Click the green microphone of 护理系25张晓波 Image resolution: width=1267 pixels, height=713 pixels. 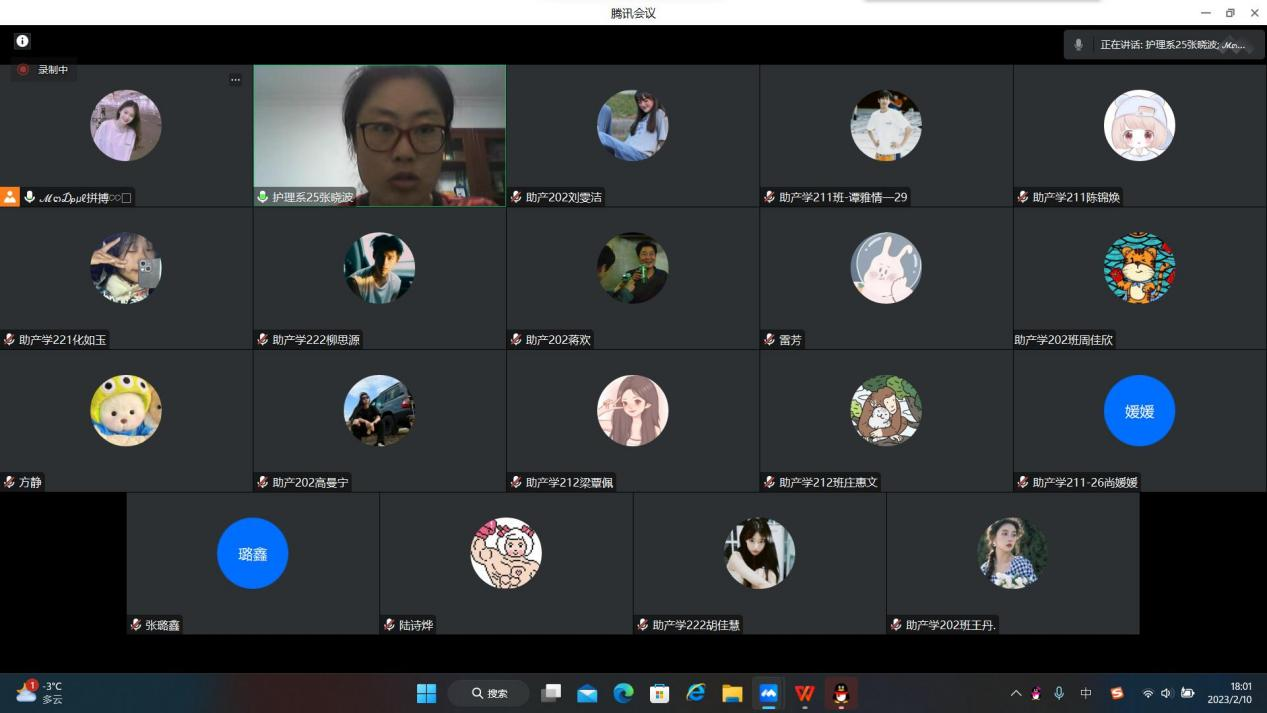coord(263,197)
